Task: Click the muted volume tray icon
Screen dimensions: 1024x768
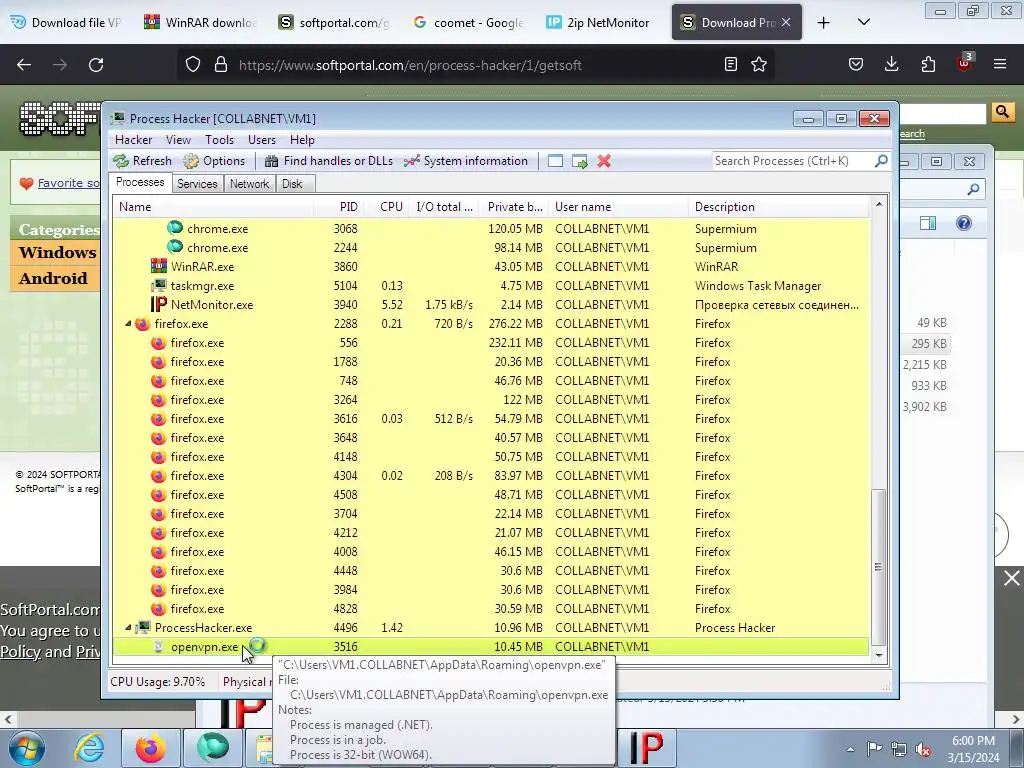Action: [x=923, y=748]
